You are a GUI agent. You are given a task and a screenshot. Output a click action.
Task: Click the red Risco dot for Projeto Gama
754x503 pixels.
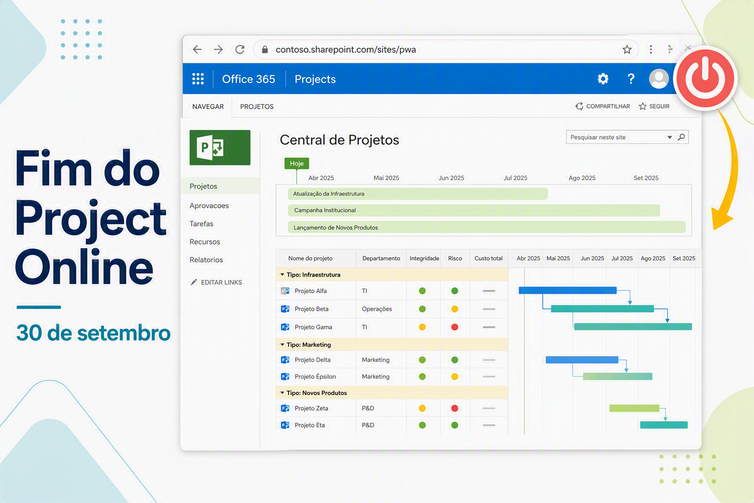pos(454,327)
